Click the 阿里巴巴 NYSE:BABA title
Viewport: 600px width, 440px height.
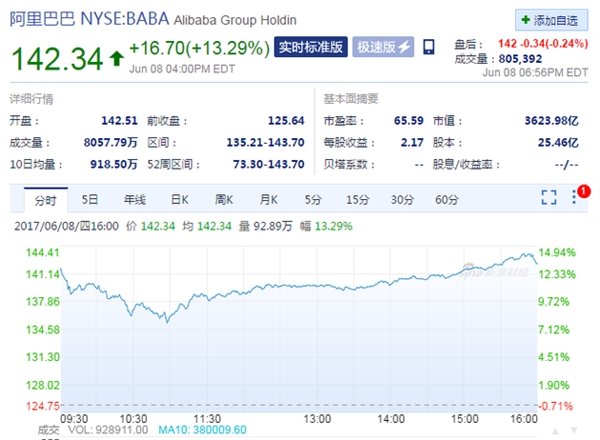point(89,19)
